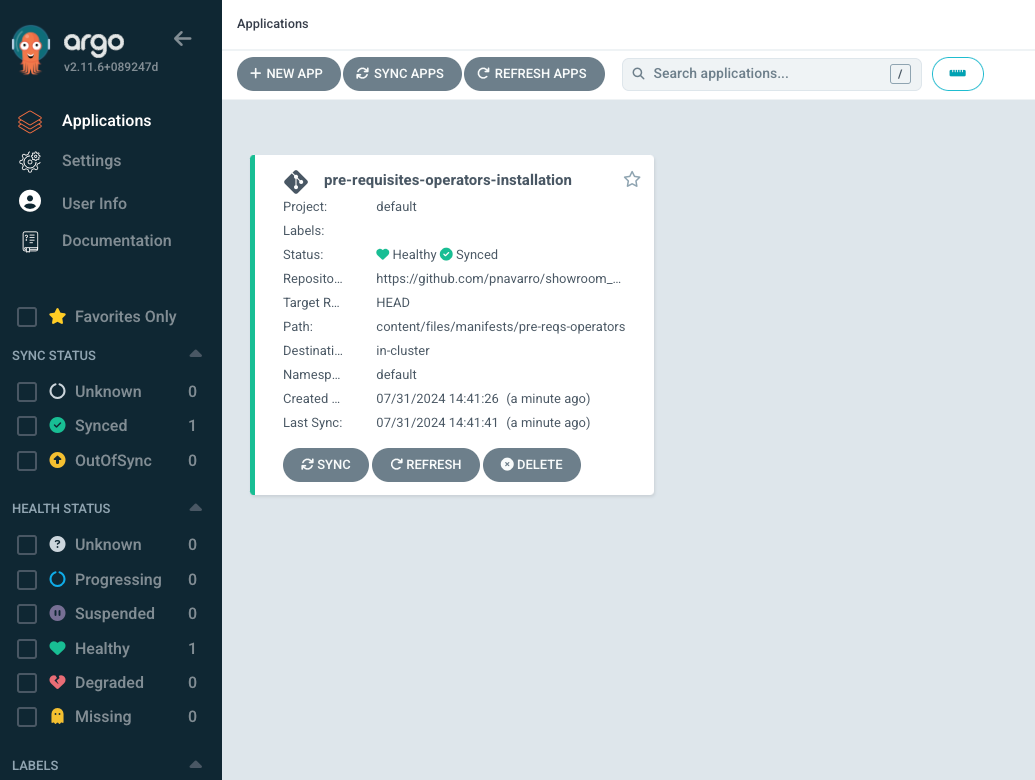
Task: Delete the pre-requisites-operators-installation application
Action: click(531, 465)
